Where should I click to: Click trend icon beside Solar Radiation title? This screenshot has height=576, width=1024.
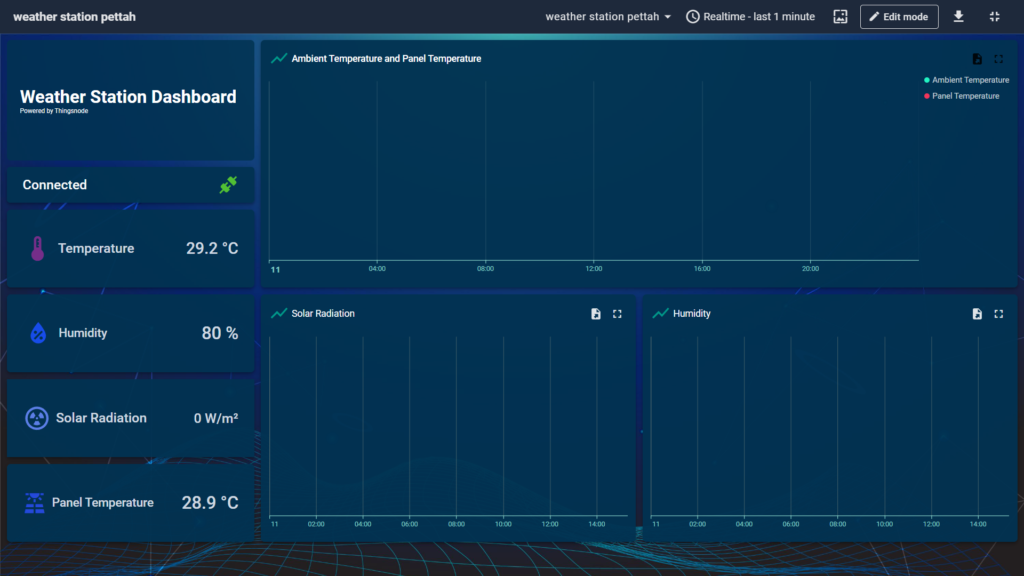click(x=279, y=313)
